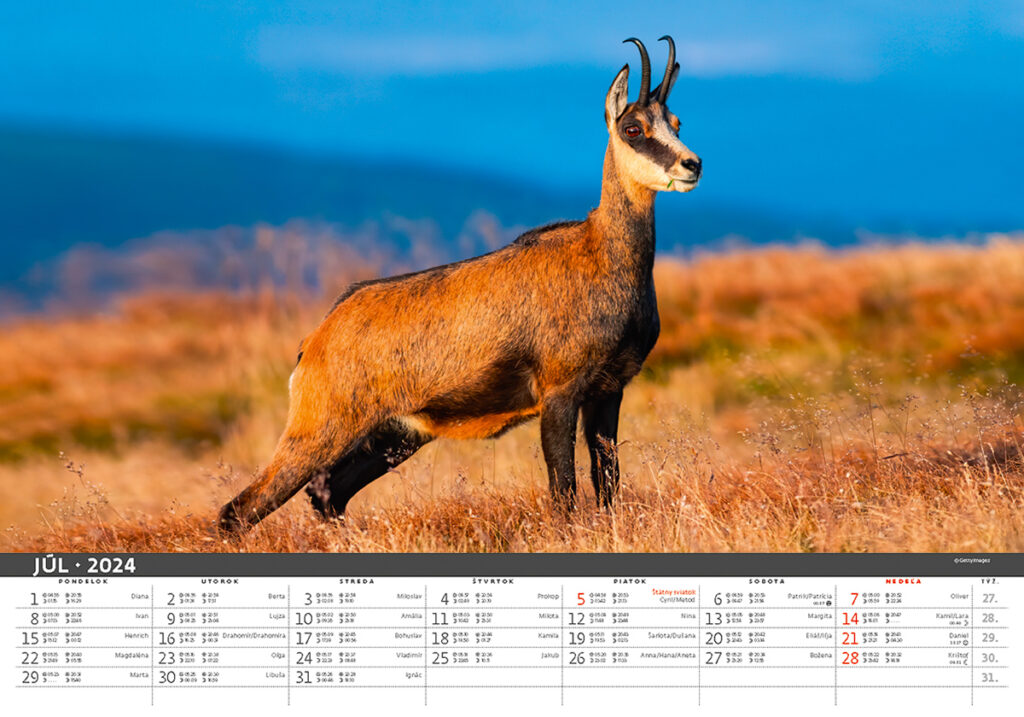The height and width of the screenshot is (717, 1024).
Task: Select the red date 5 state holiday
Action: pyautogui.click(x=580, y=599)
